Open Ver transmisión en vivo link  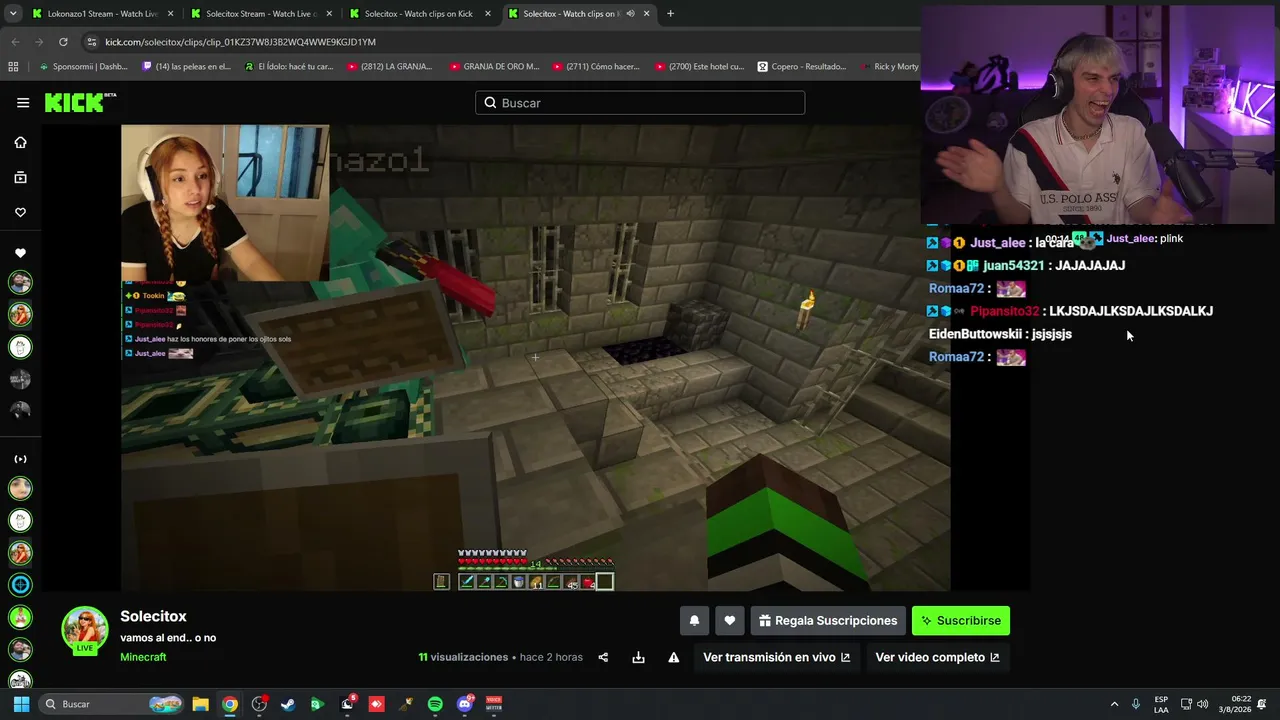tap(776, 657)
